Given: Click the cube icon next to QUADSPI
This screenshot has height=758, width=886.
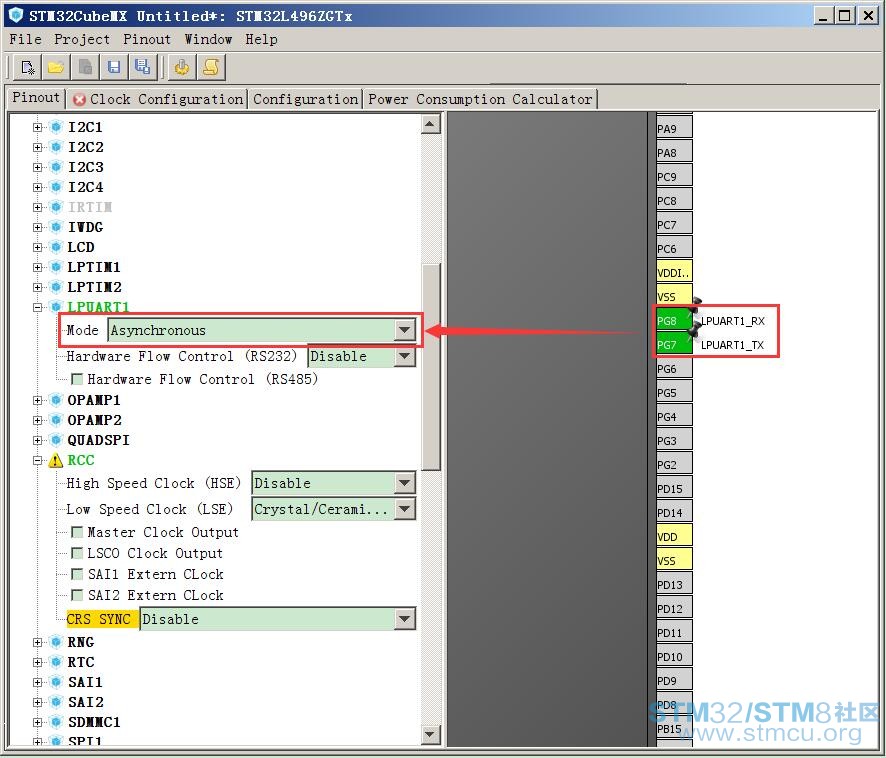Looking at the screenshot, I should [x=56, y=440].
